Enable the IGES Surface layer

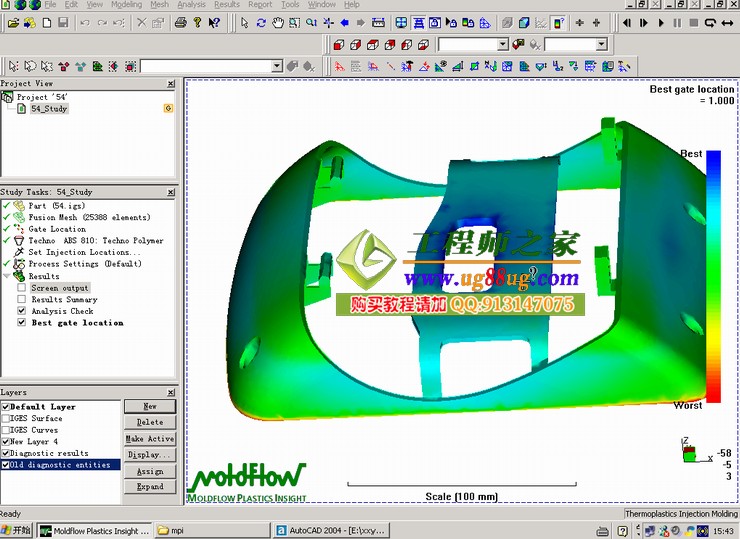pos(6,418)
